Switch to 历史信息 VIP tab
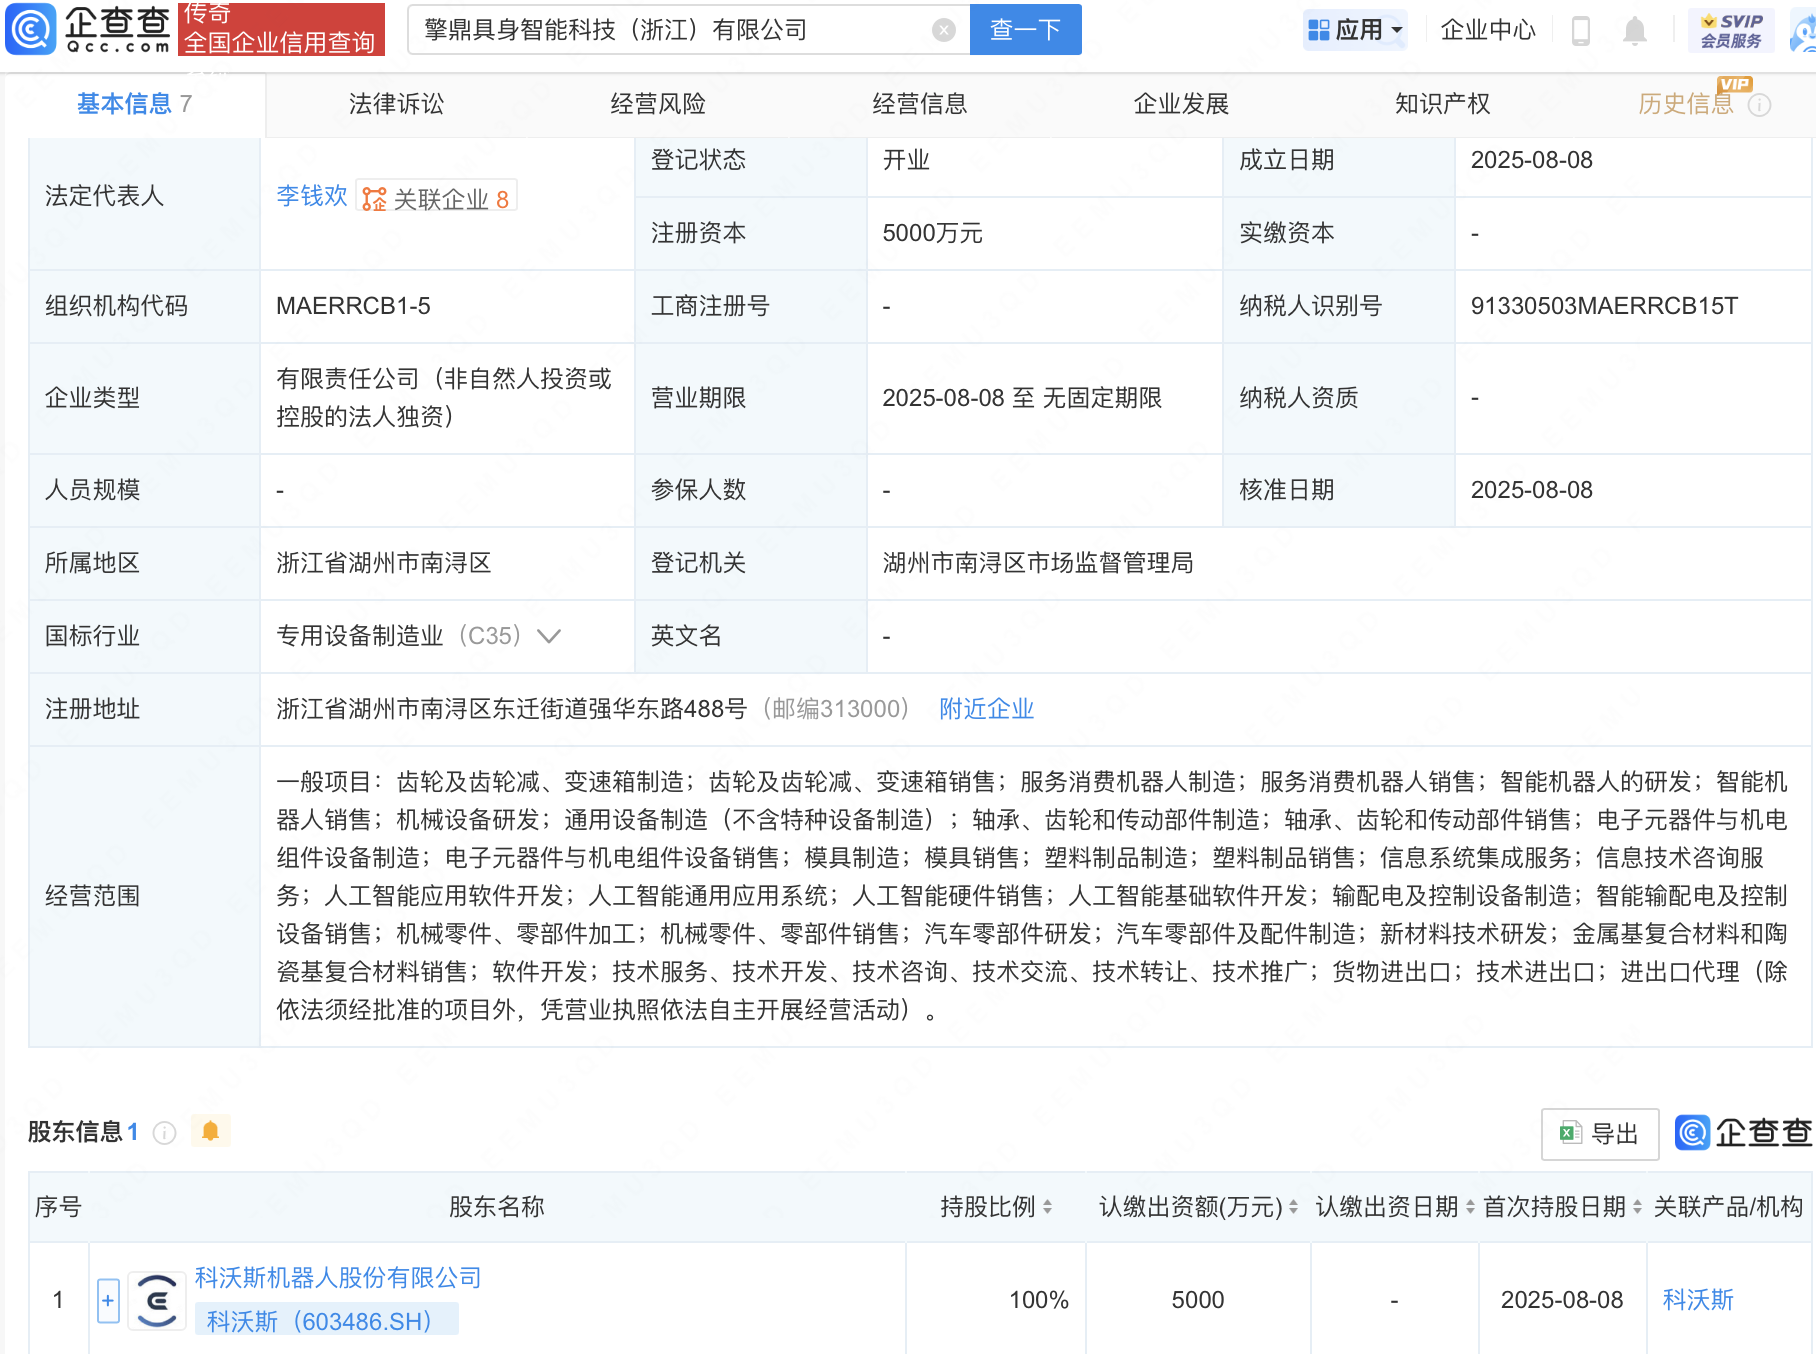The image size is (1816, 1354). [1686, 104]
